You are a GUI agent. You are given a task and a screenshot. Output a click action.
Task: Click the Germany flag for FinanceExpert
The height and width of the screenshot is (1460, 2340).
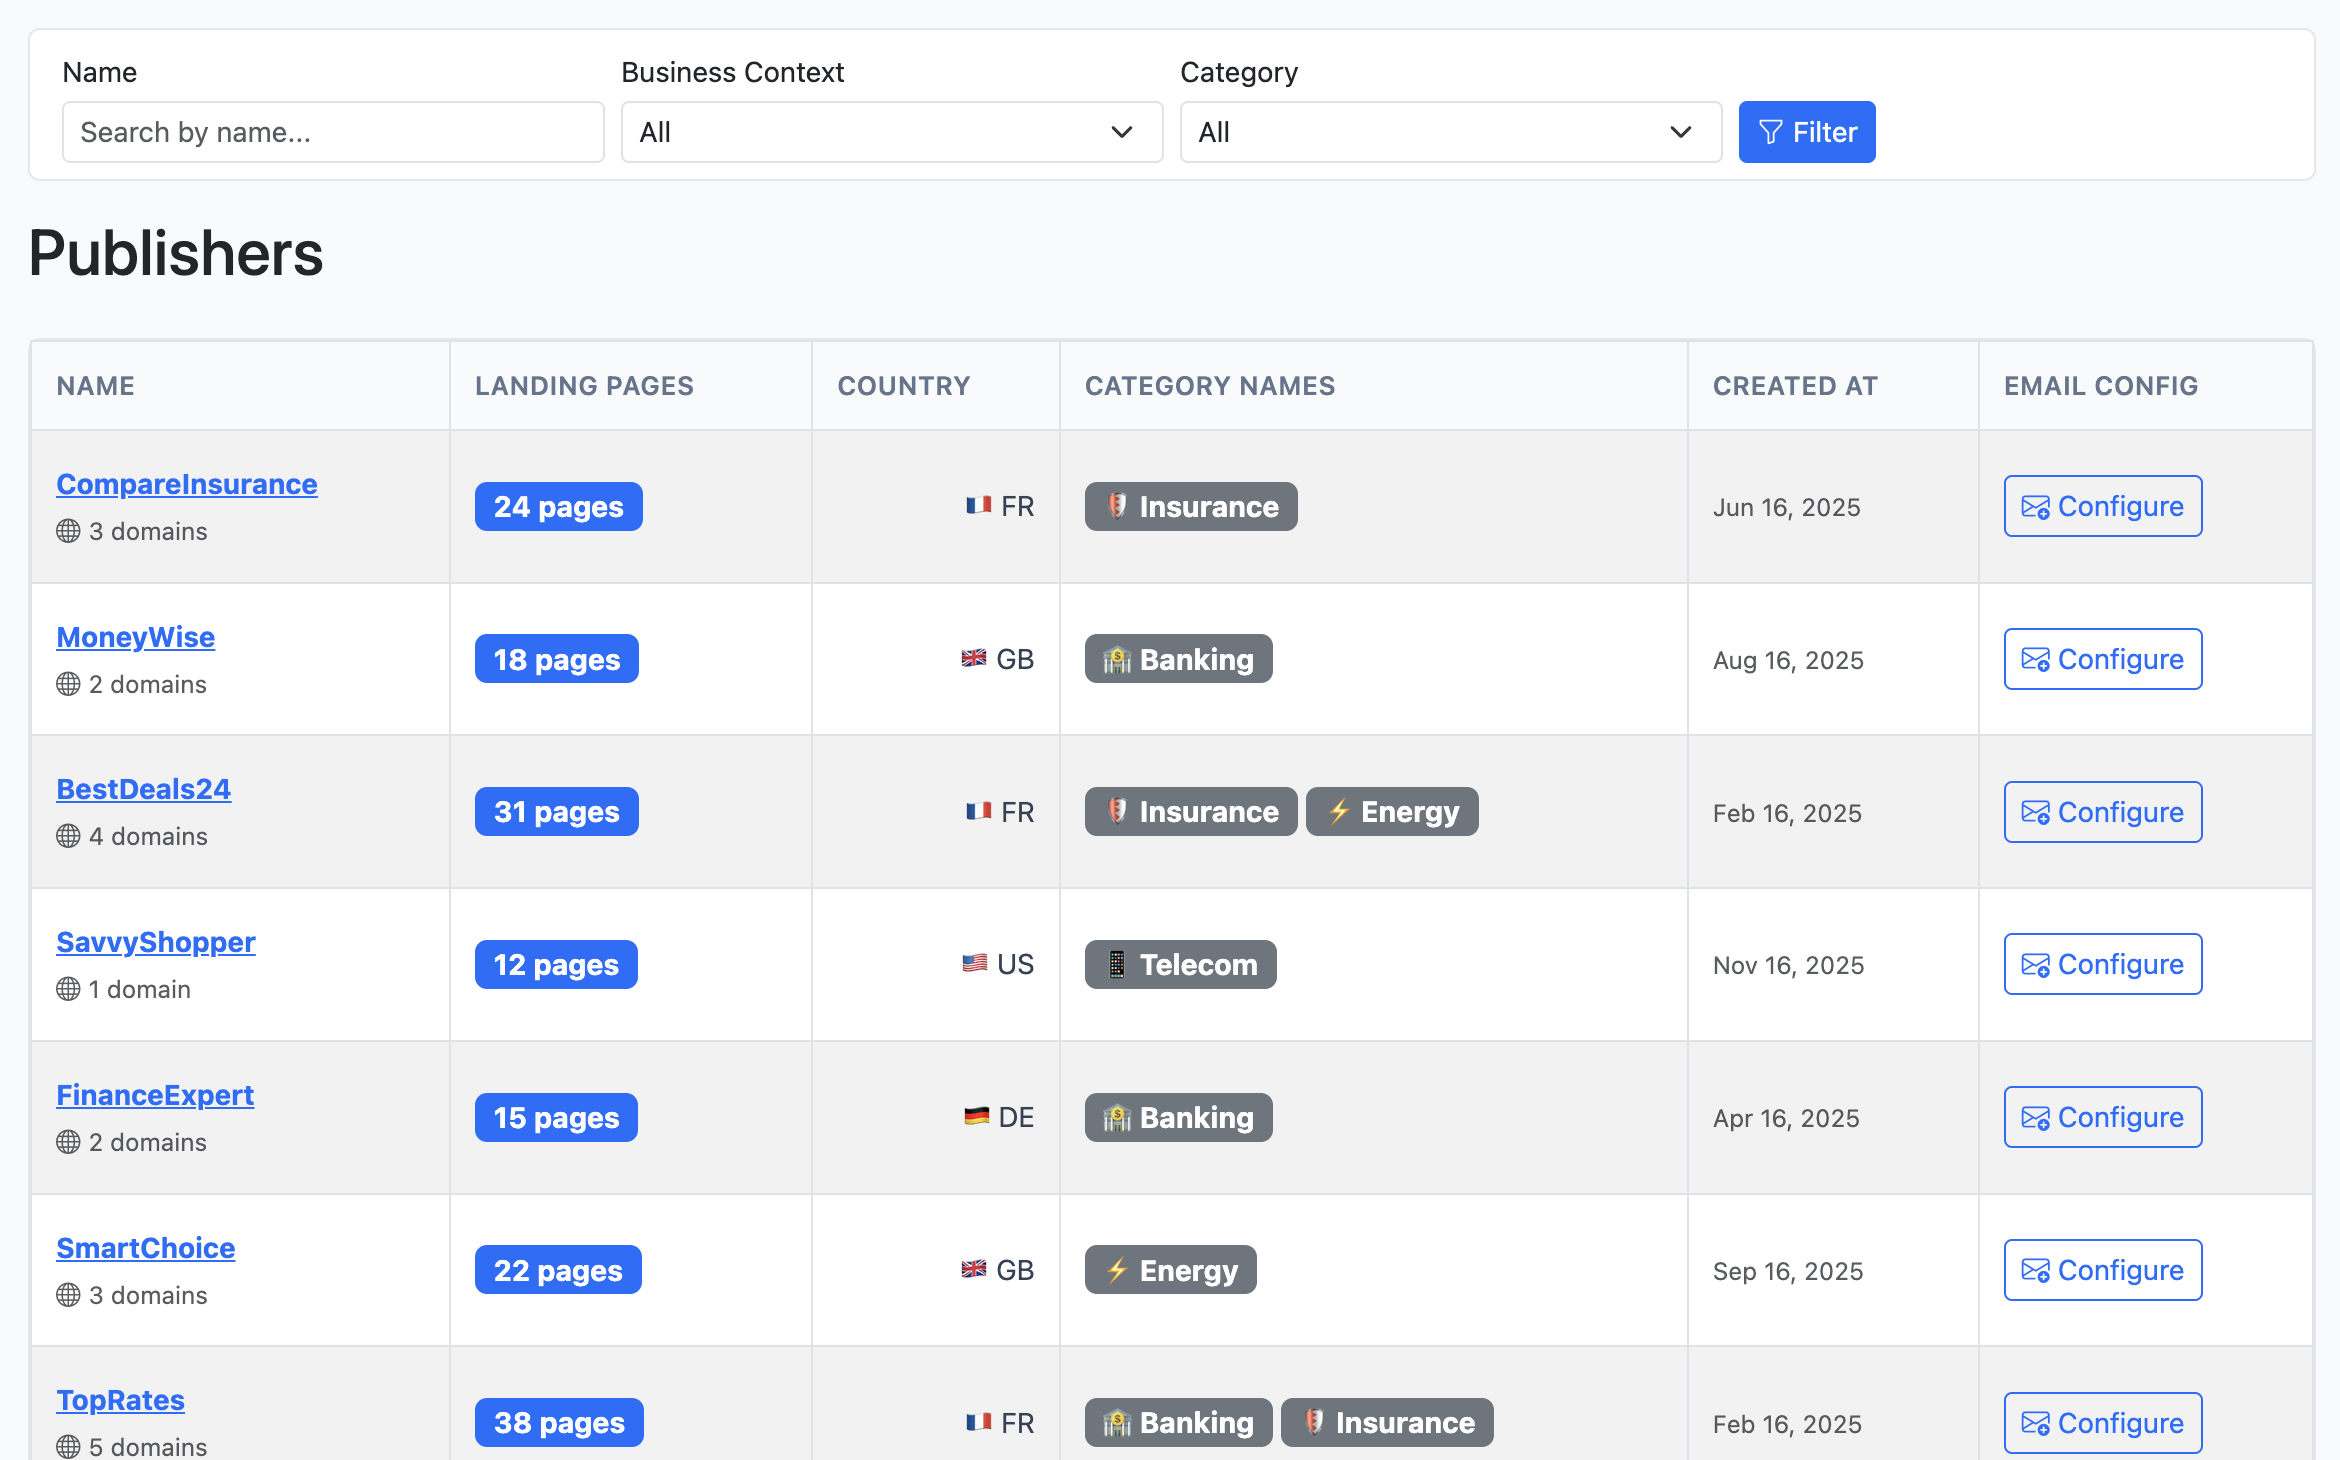pyautogui.click(x=975, y=1117)
